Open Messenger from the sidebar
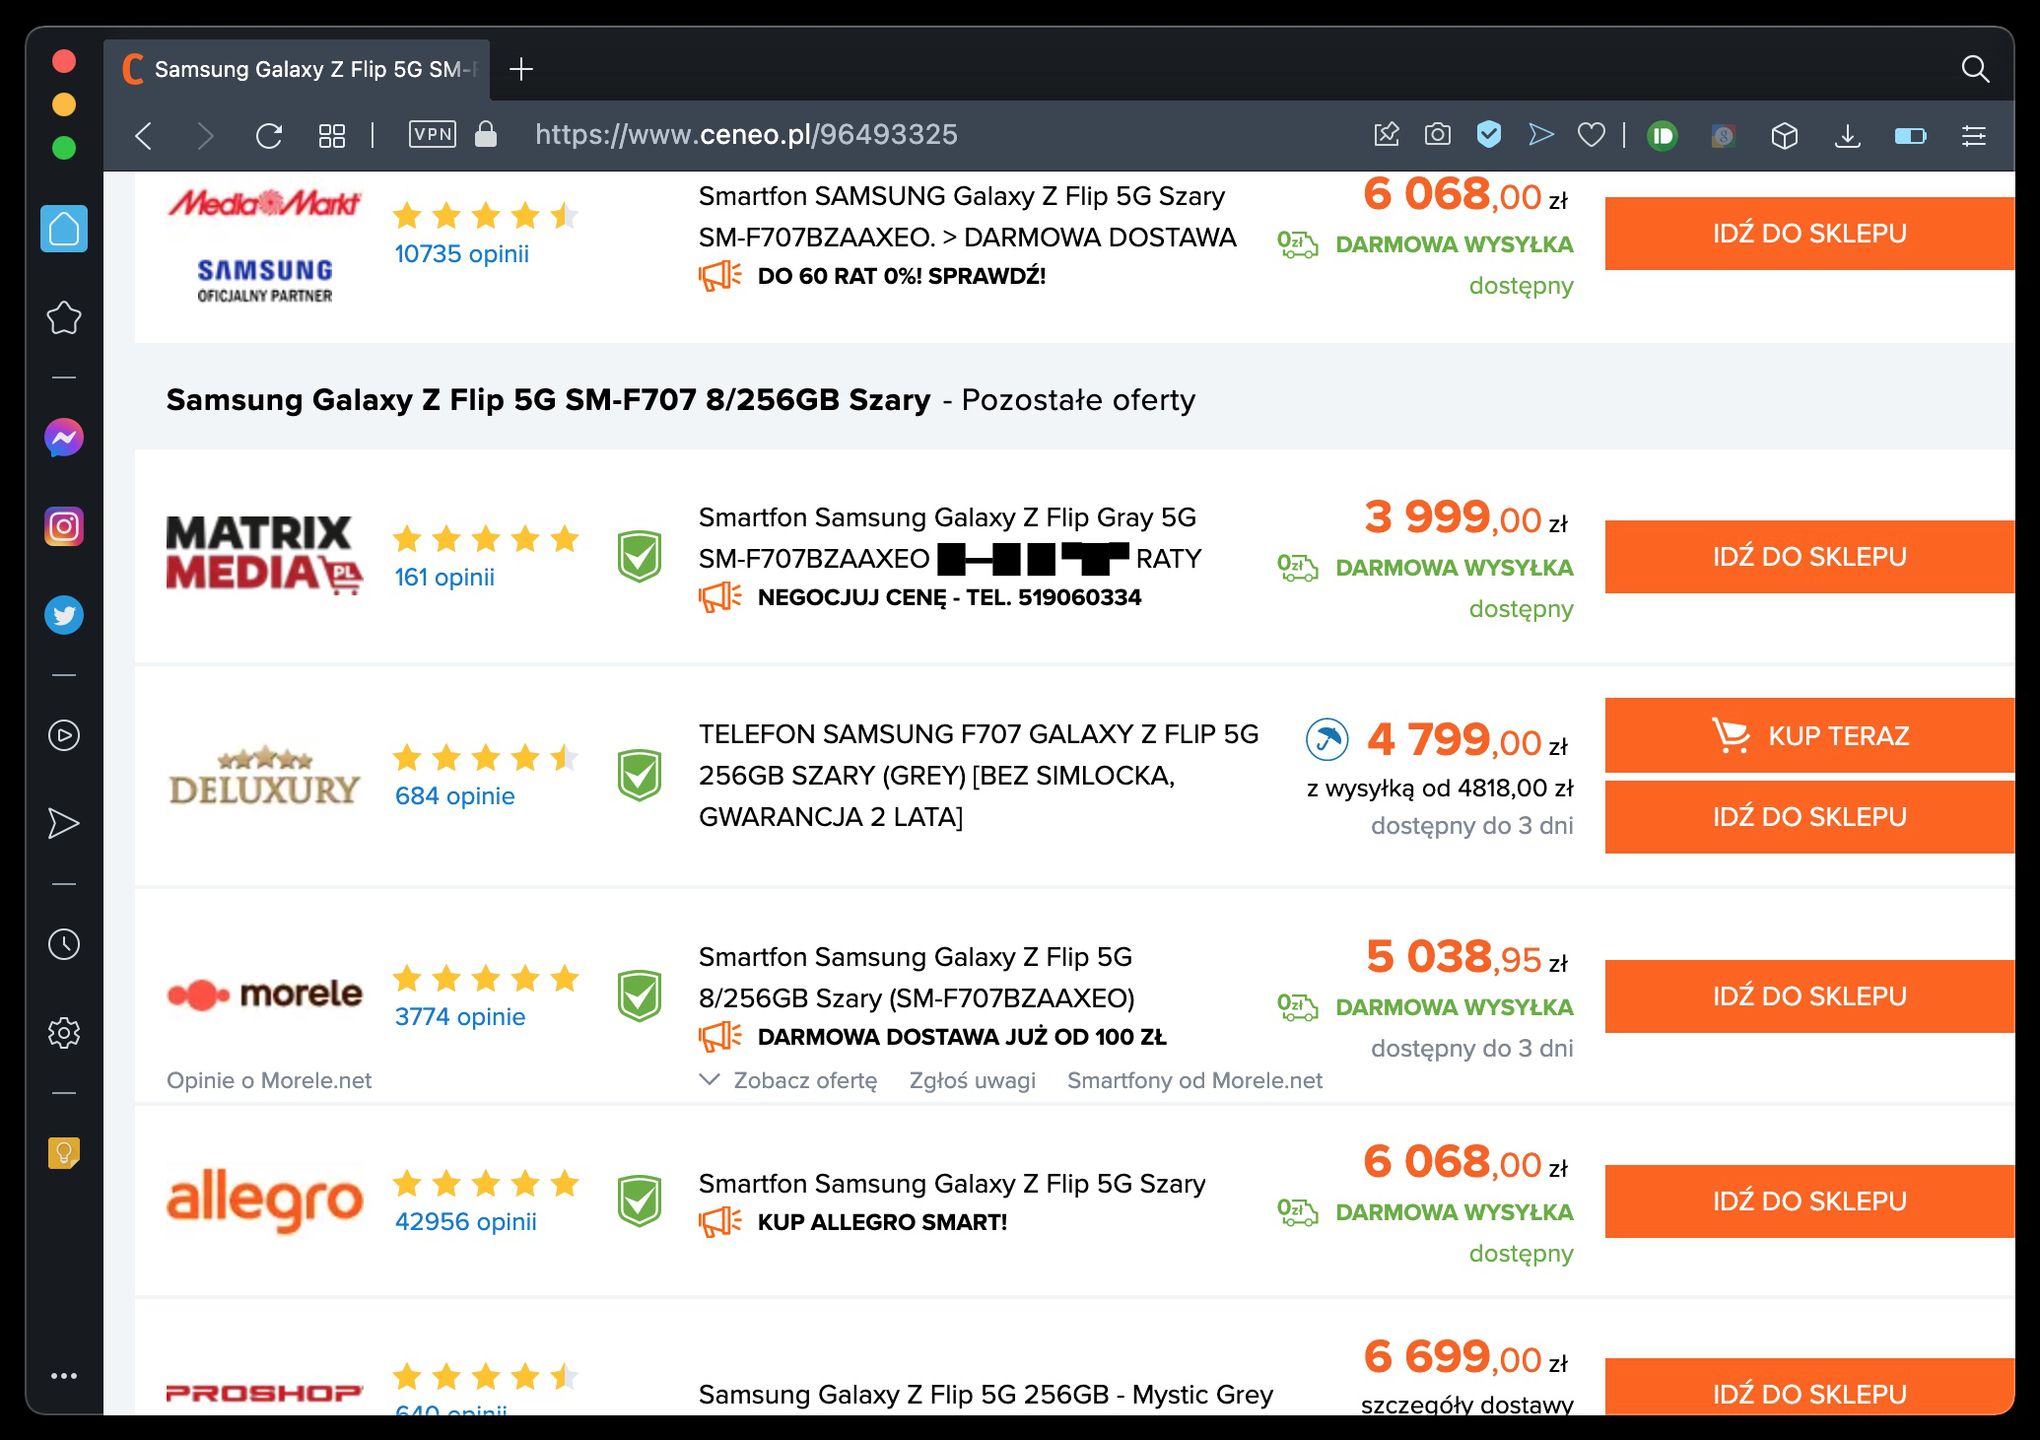2040x1440 pixels. click(x=64, y=438)
